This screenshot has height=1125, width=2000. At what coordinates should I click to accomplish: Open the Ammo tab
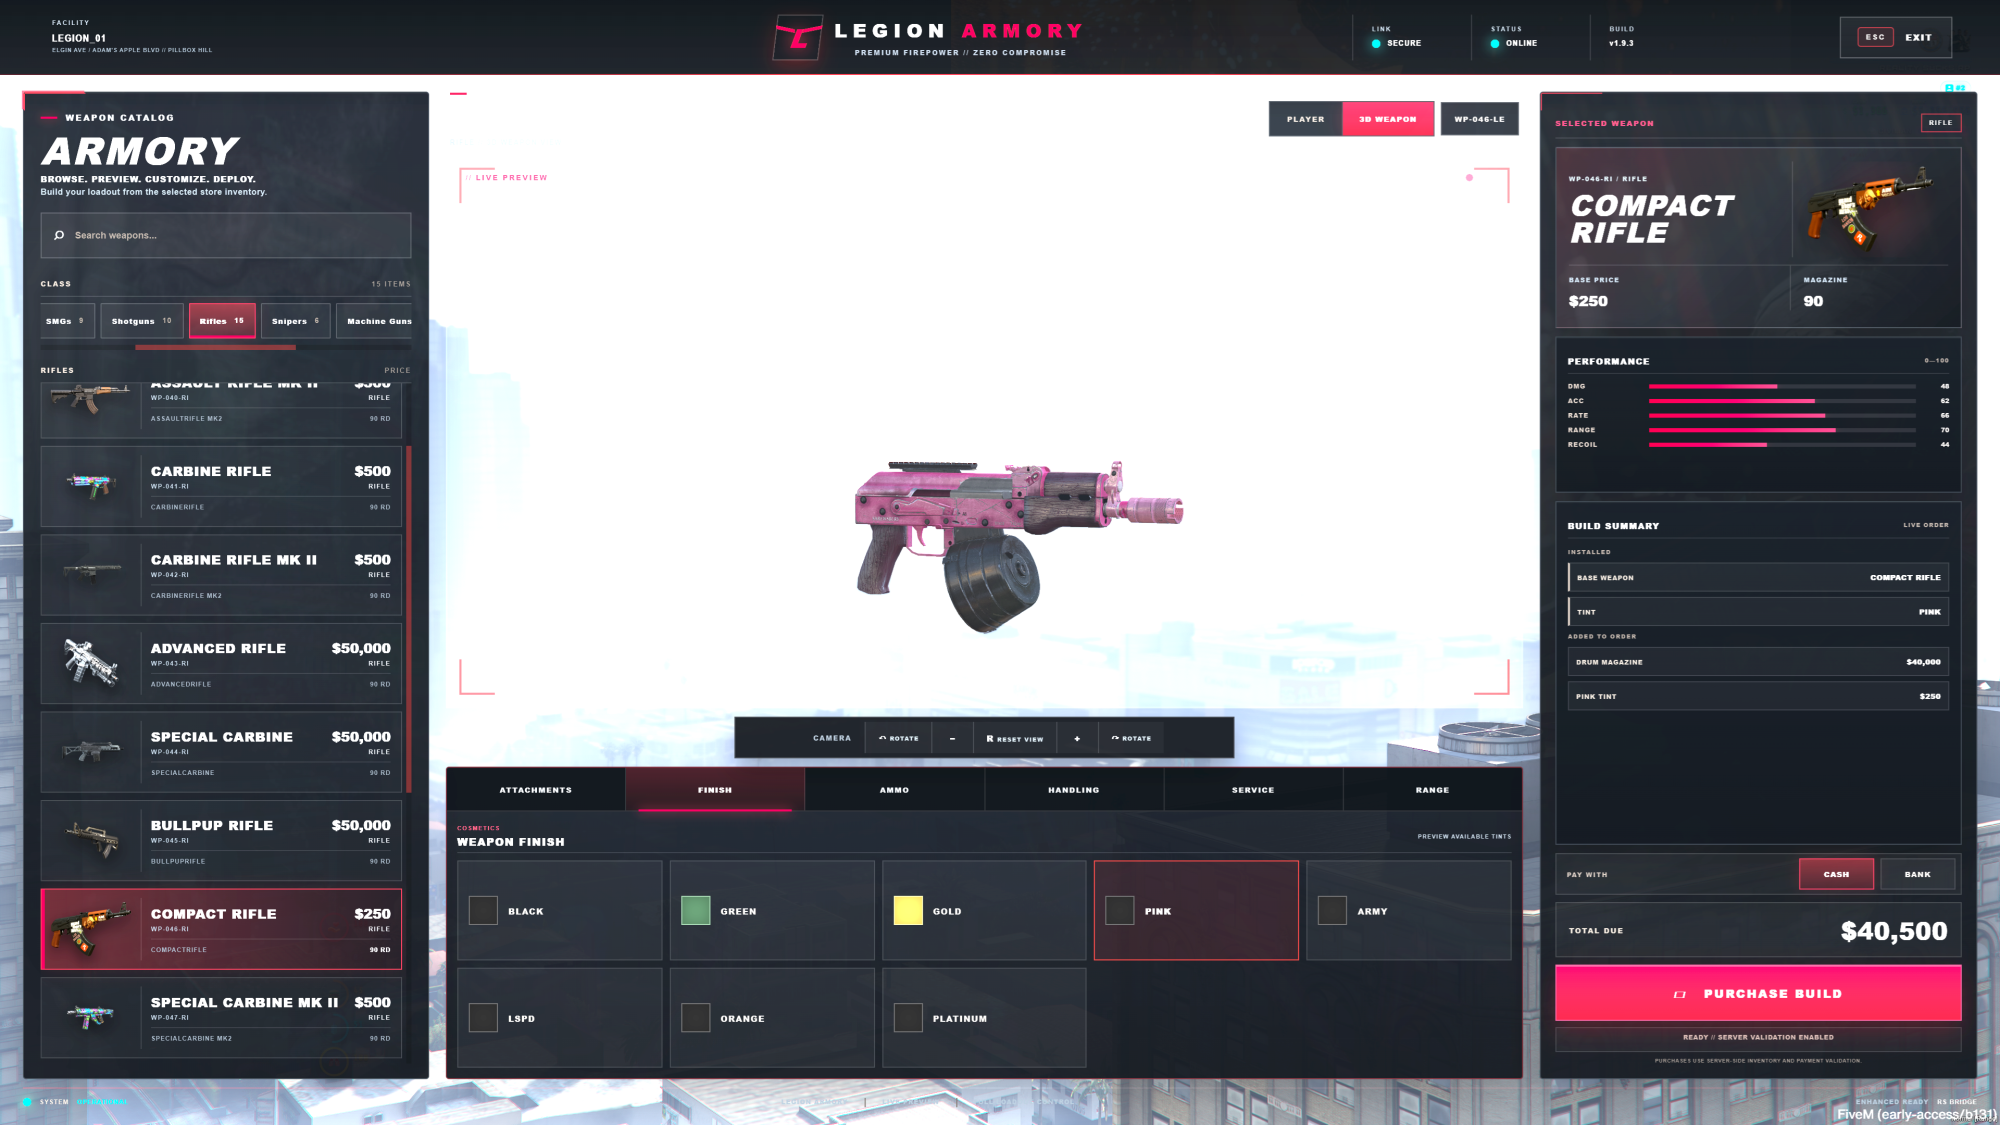point(894,790)
